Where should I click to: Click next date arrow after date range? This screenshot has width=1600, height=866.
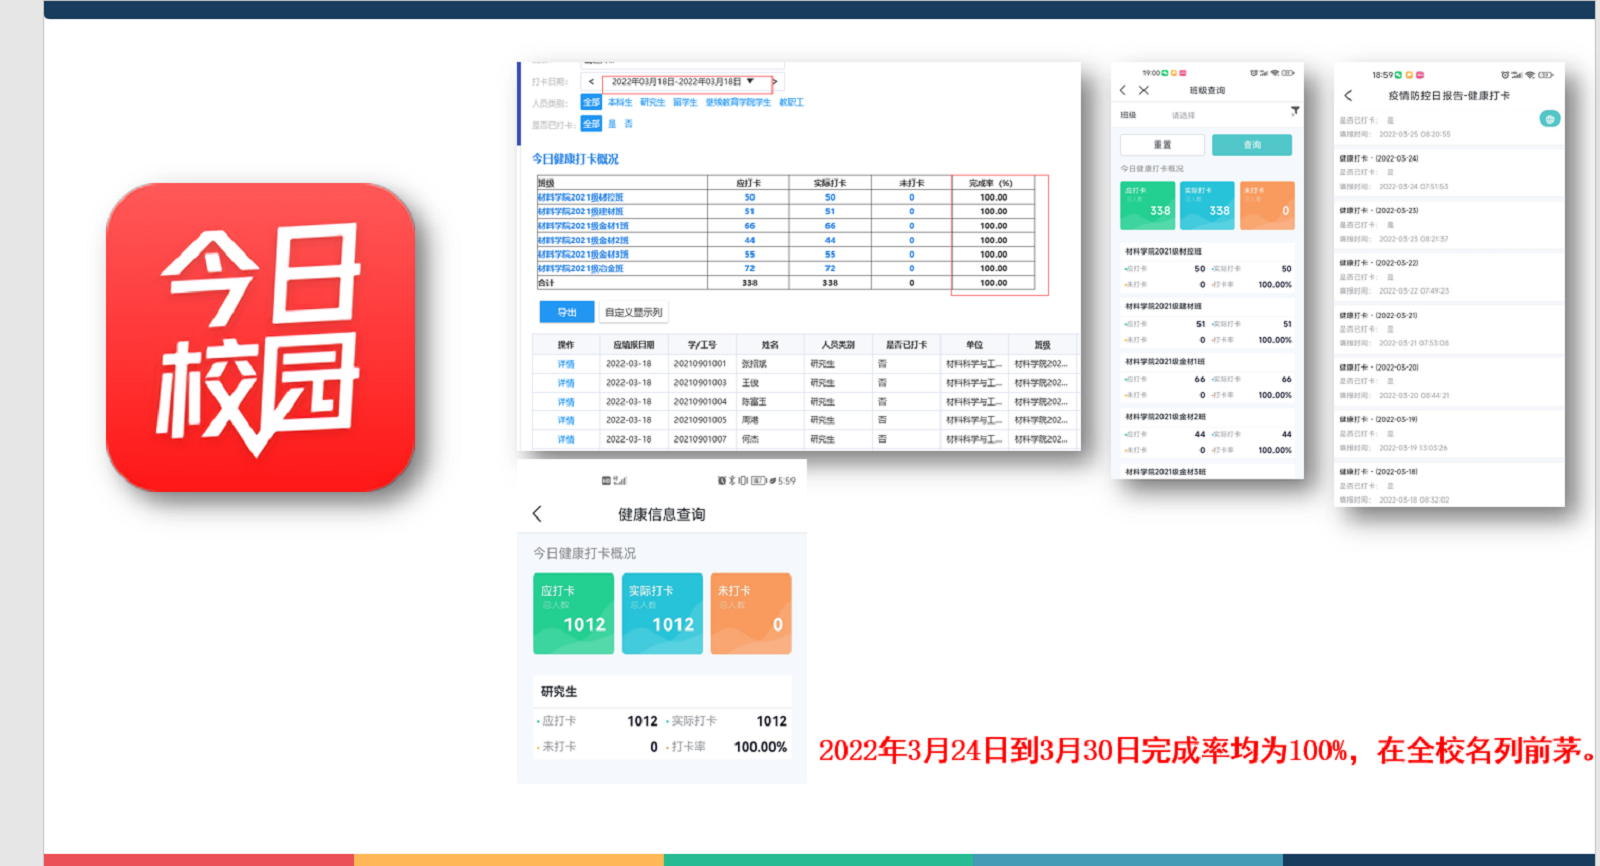[774, 82]
